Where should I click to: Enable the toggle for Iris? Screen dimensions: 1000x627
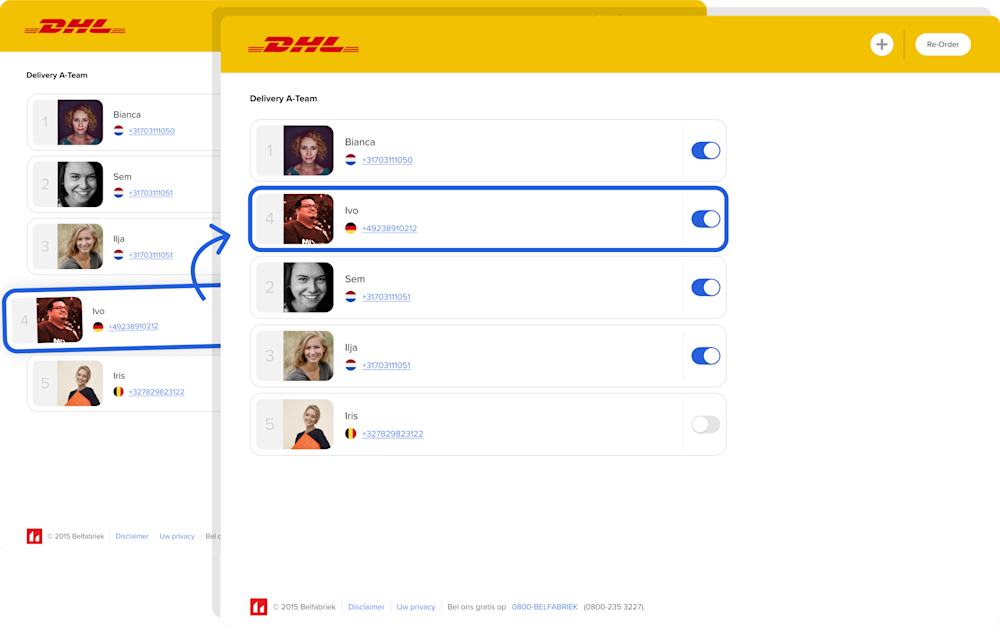click(x=705, y=424)
